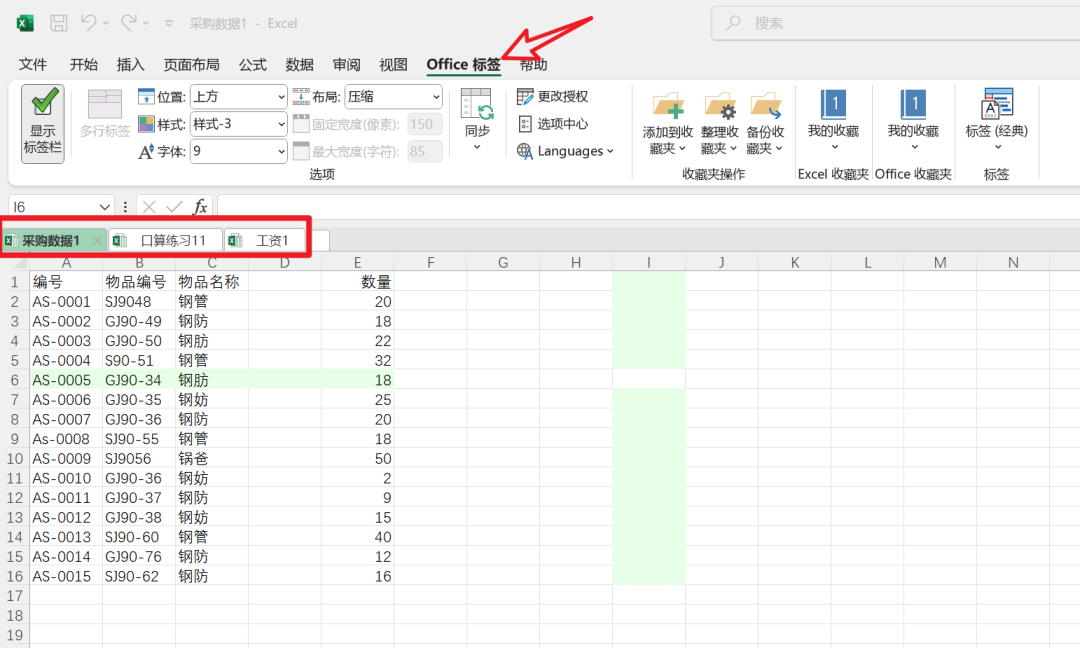Select the Office 标签 ribbon tab
Image resolution: width=1080 pixels, height=648 pixels.
tap(464, 65)
